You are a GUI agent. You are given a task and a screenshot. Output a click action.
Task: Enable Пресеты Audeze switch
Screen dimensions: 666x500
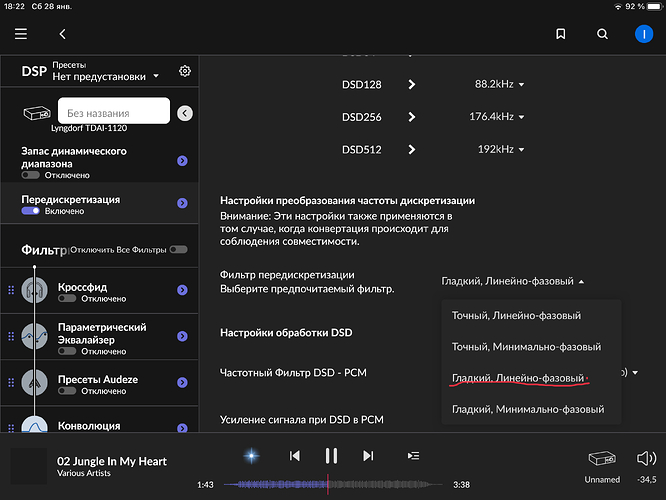67,390
